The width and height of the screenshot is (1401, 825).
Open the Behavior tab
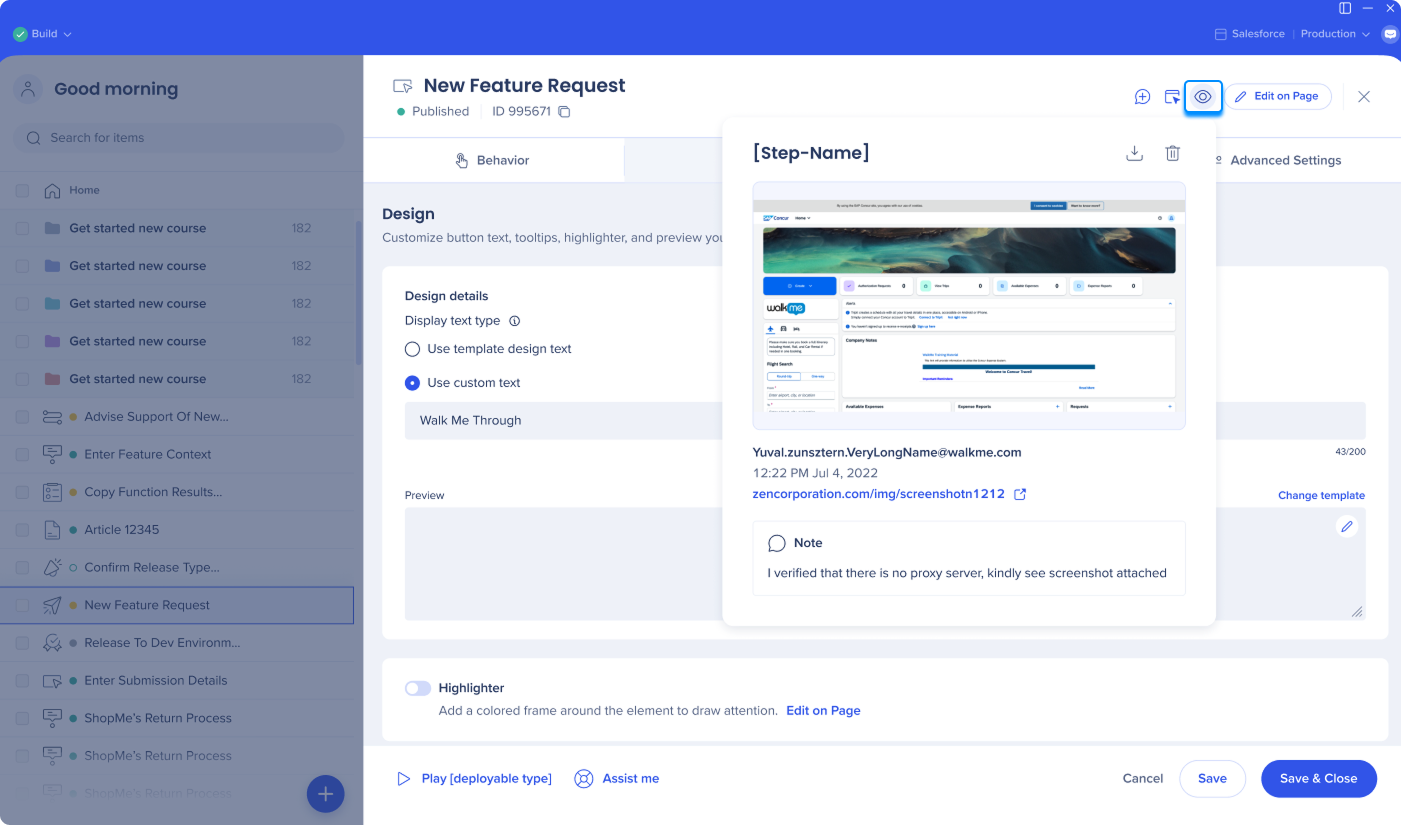tap(493, 160)
